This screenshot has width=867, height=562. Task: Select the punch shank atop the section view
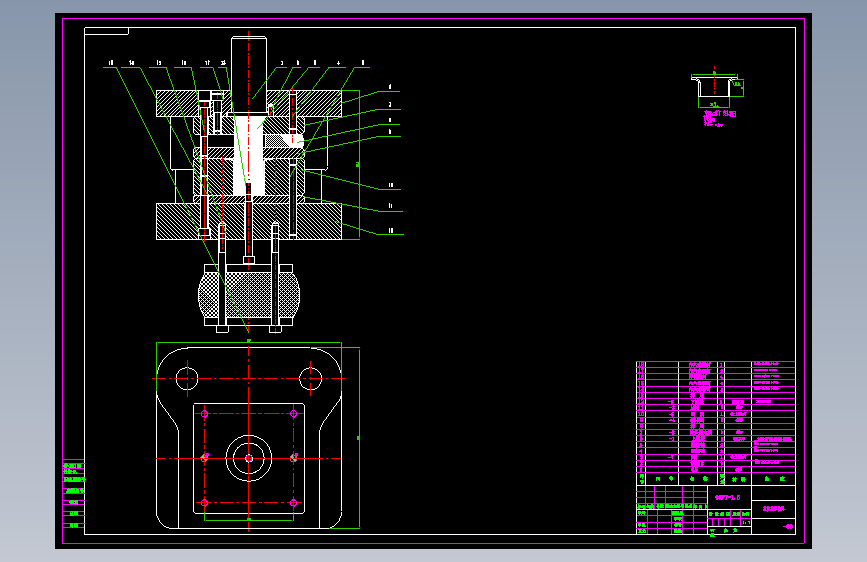tap(249, 76)
